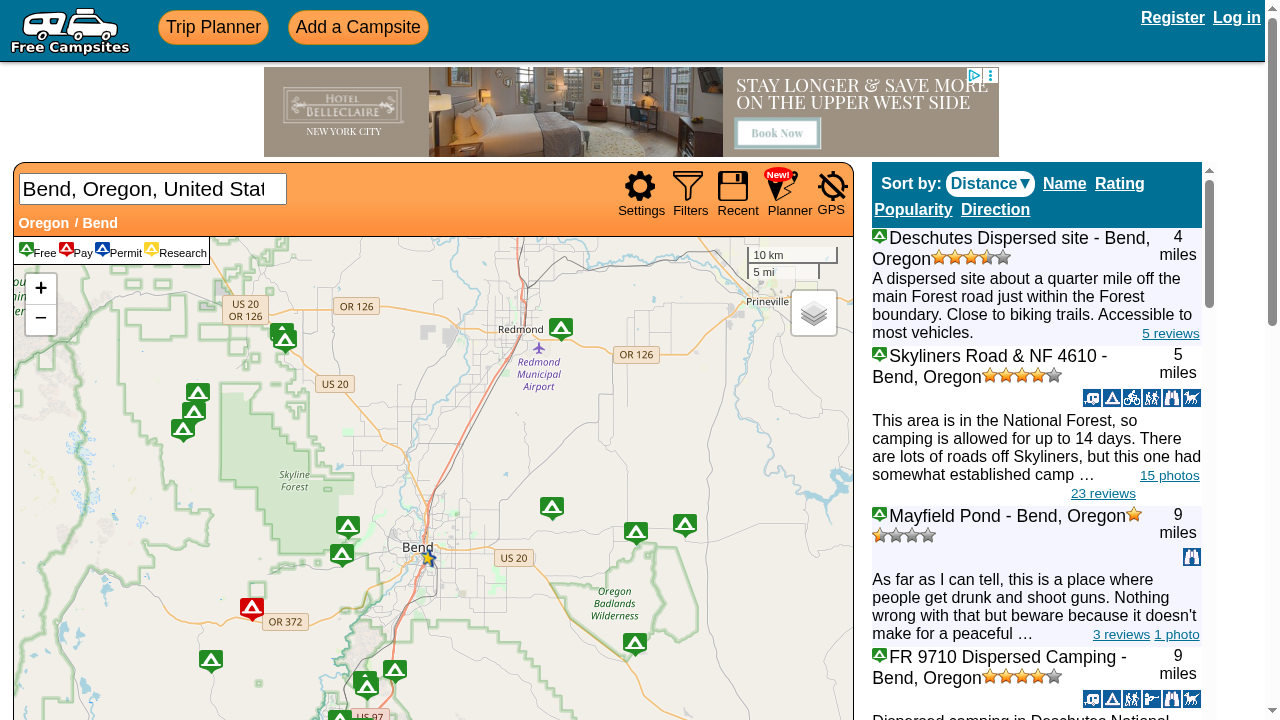Zoom out the map with minus
The image size is (1280, 720).
(41, 319)
